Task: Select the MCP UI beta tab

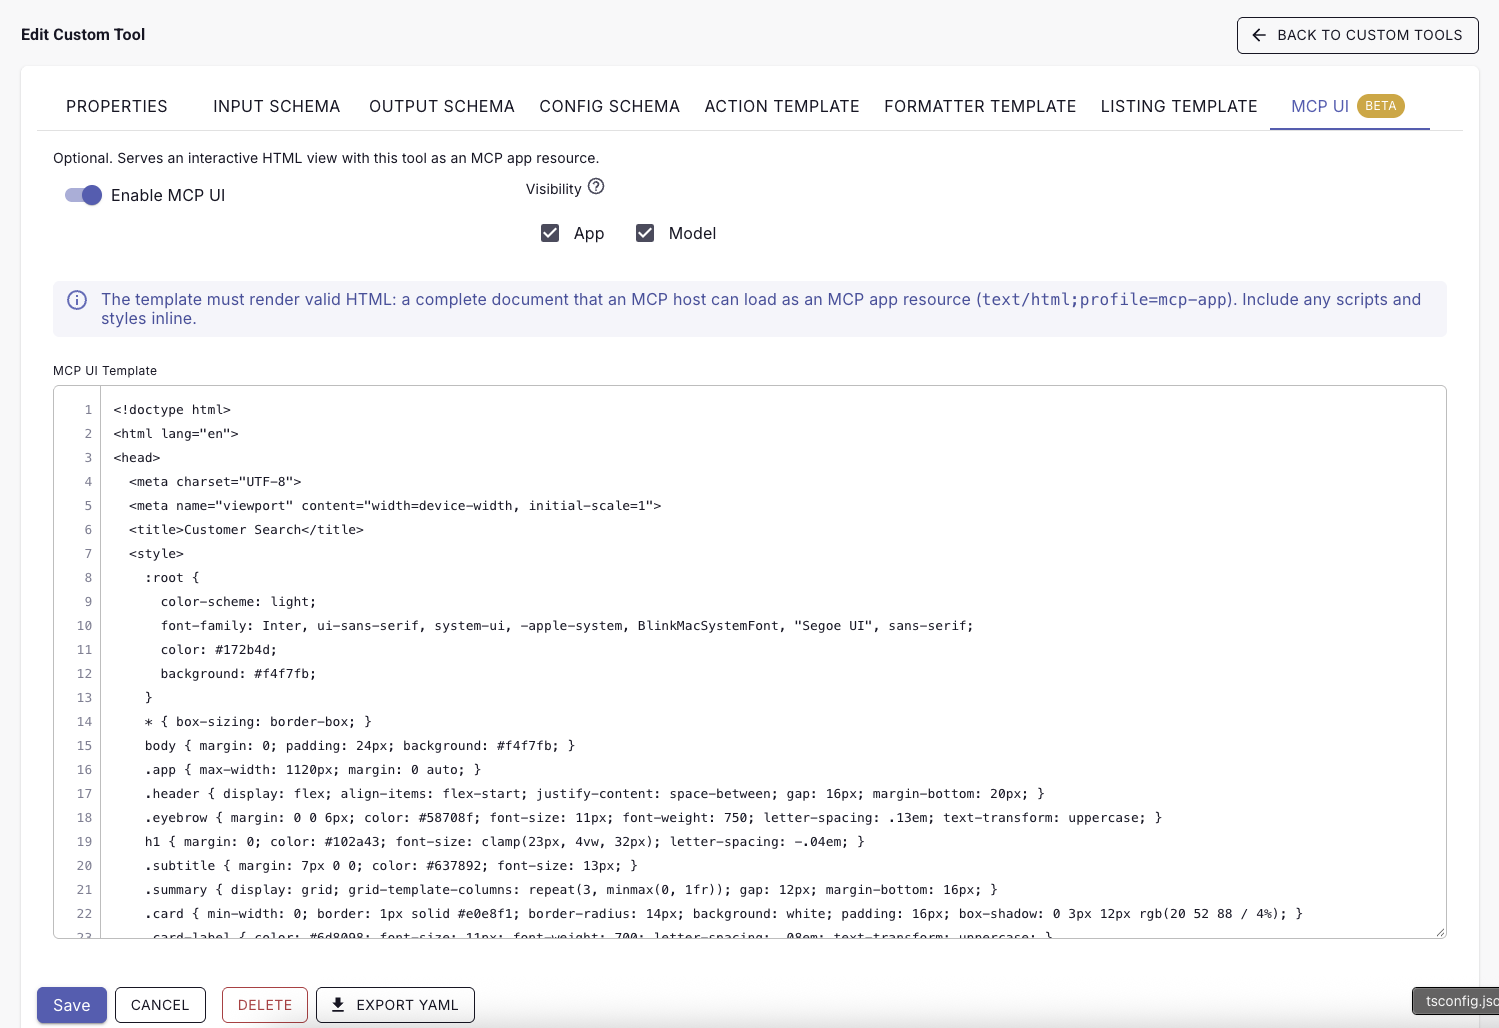Action: pos(1349,106)
